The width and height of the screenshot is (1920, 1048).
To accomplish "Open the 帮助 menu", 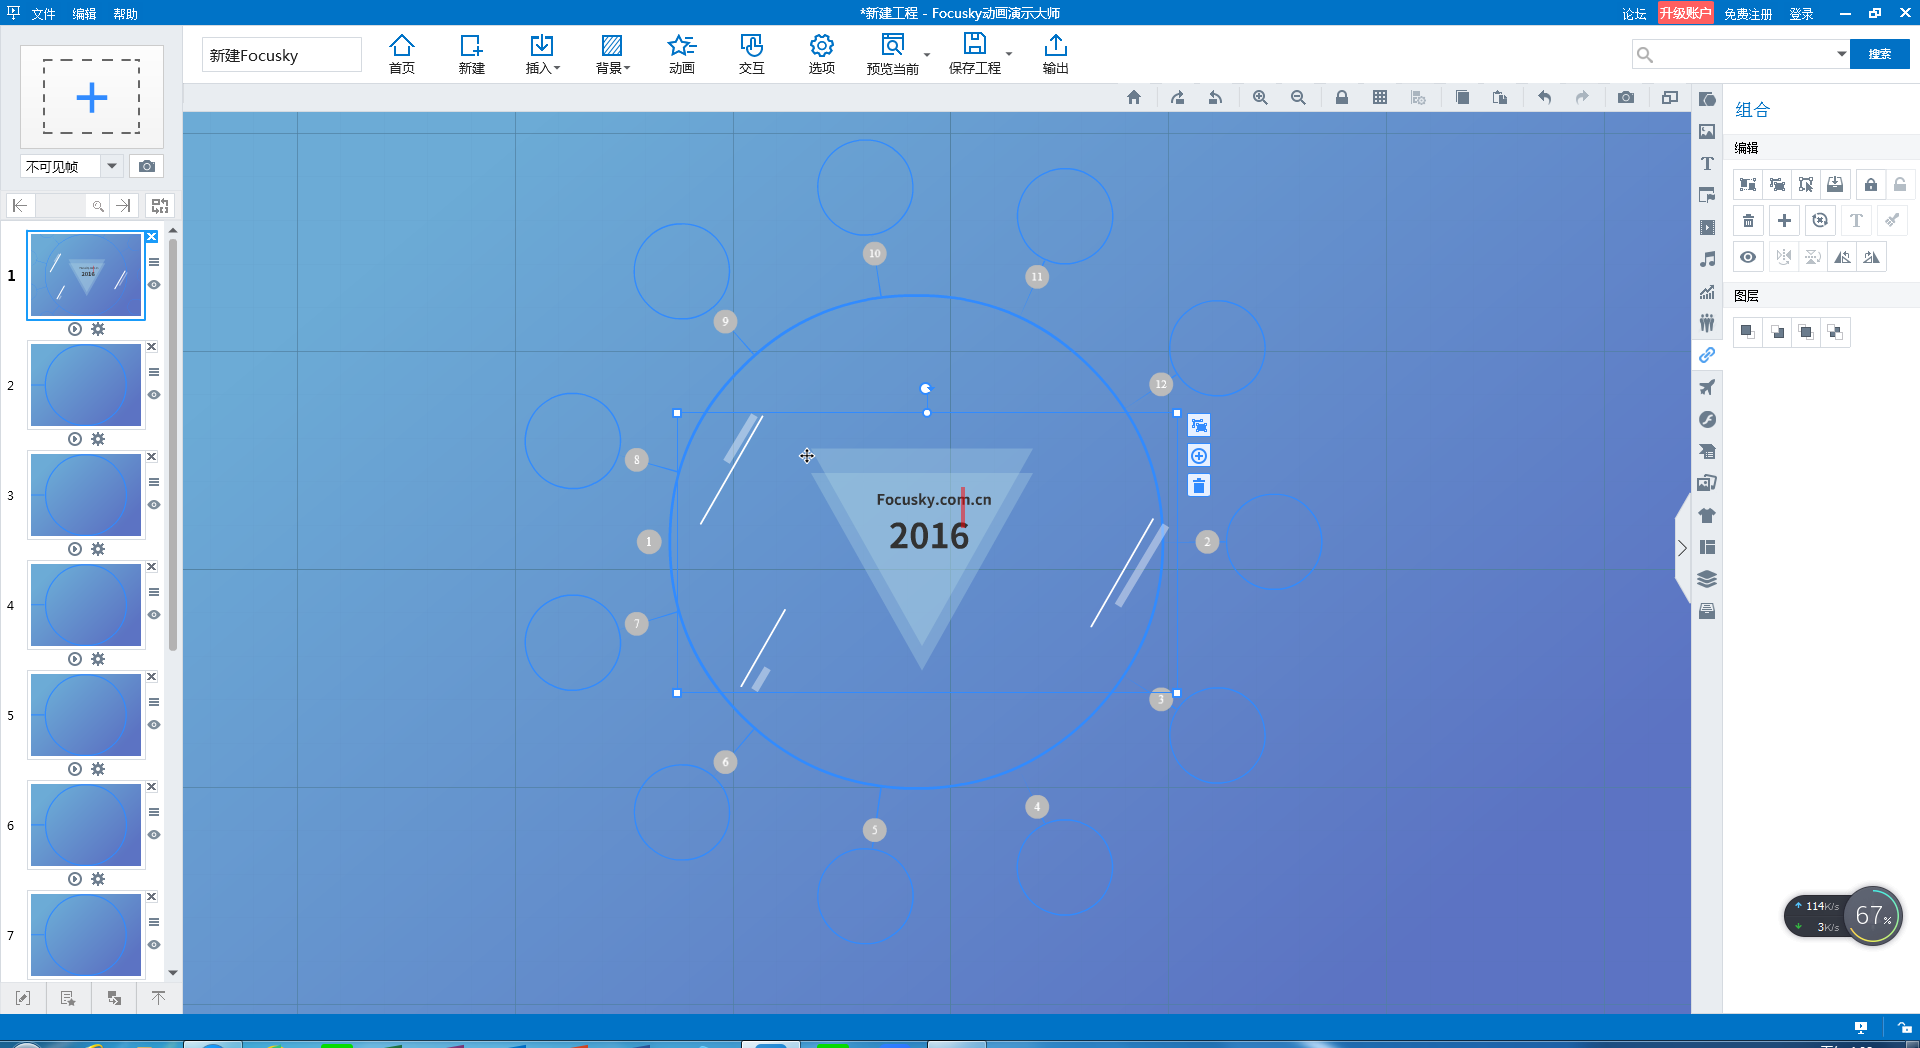I will coord(125,14).
